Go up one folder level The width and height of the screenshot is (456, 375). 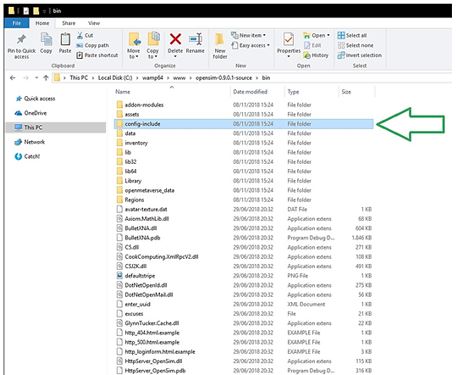coord(46,78)
